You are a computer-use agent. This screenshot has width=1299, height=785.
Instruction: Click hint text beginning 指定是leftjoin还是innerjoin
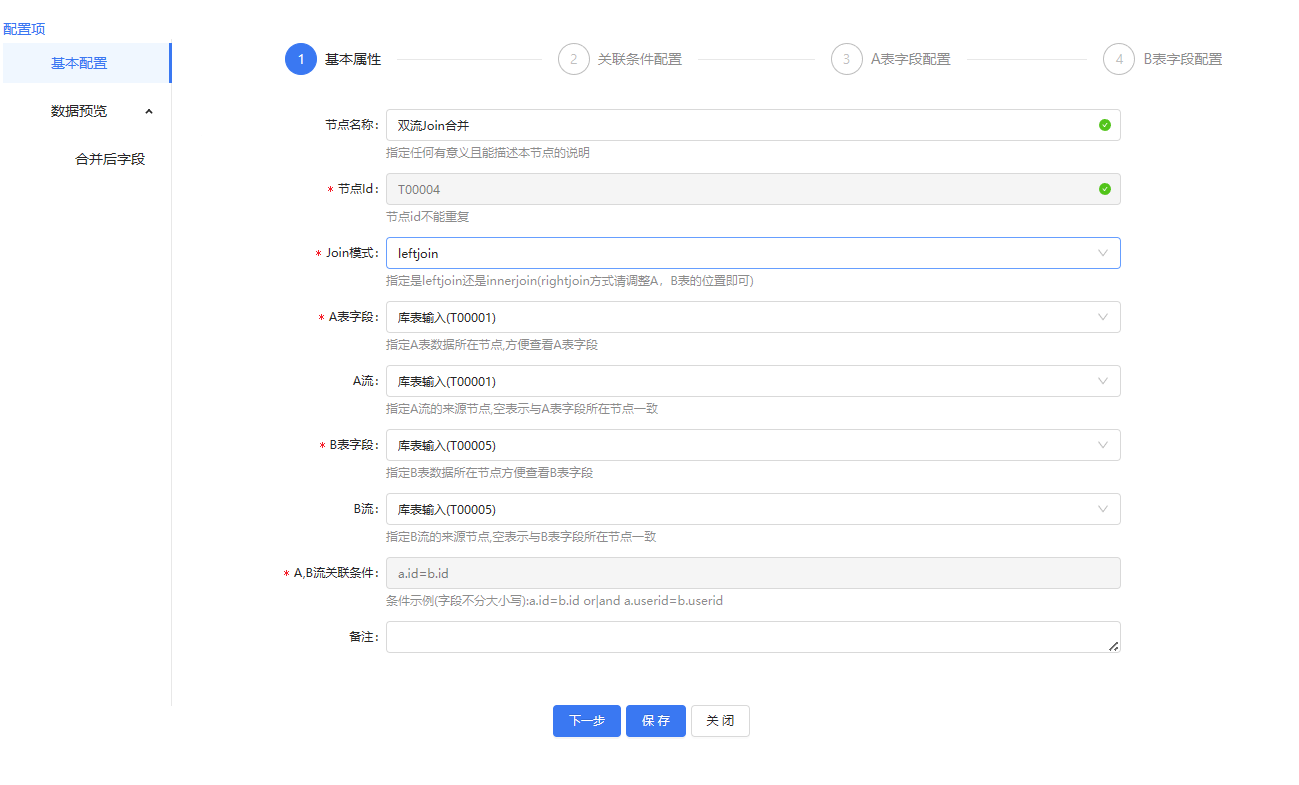pyautogui.click(x=570, y=281)
